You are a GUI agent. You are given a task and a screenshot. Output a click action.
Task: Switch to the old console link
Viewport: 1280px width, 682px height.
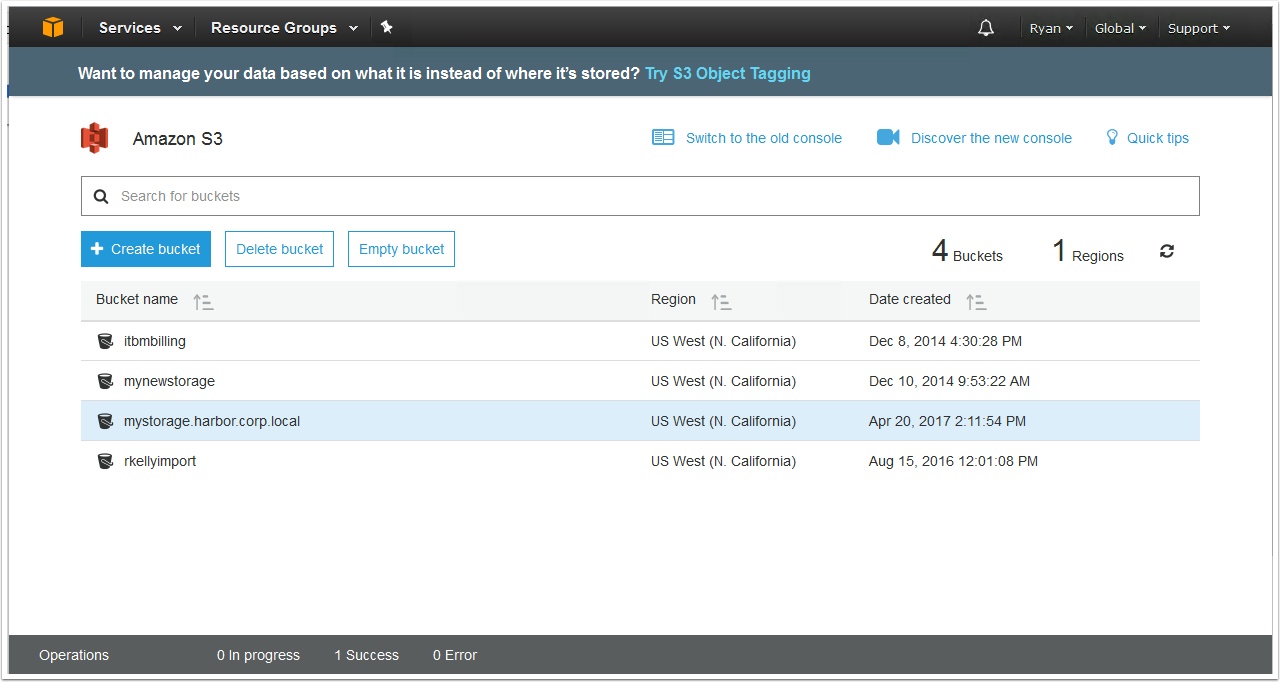tap(764, 138)
